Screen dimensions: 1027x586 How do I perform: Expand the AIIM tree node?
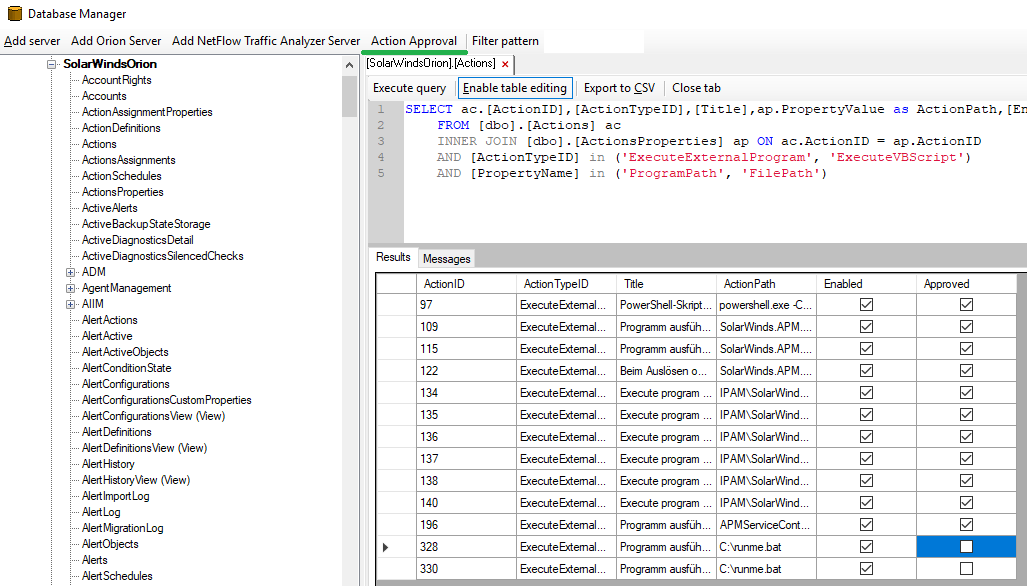(x=71, y=304)
